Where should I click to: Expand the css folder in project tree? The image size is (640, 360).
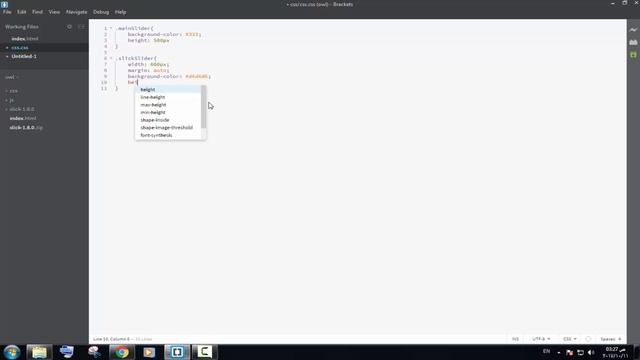click(13, 91)
